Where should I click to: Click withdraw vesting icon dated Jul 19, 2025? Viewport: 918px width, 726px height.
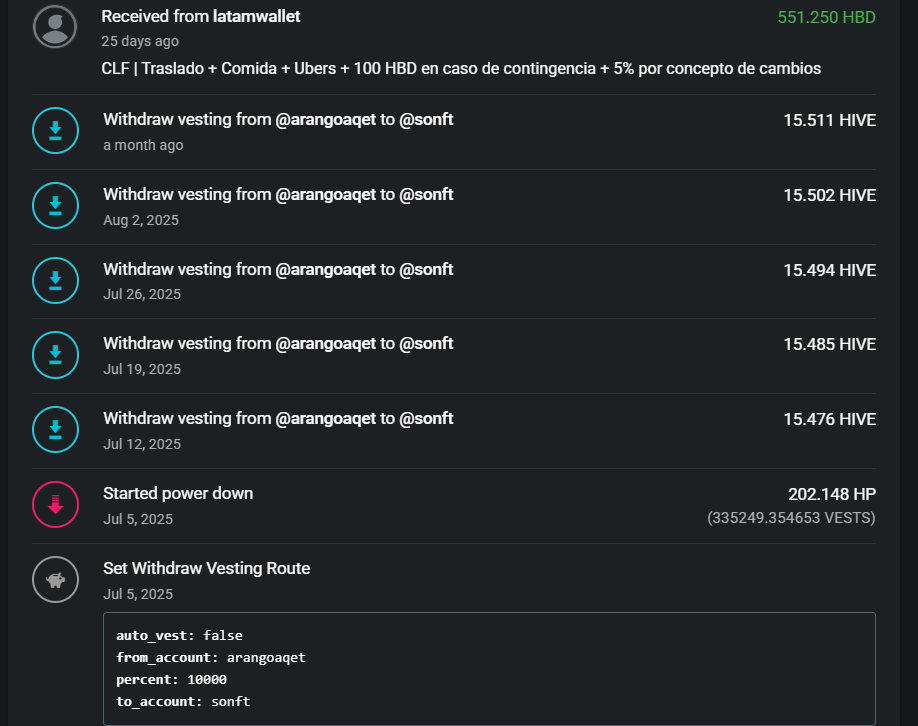[56, 355]
